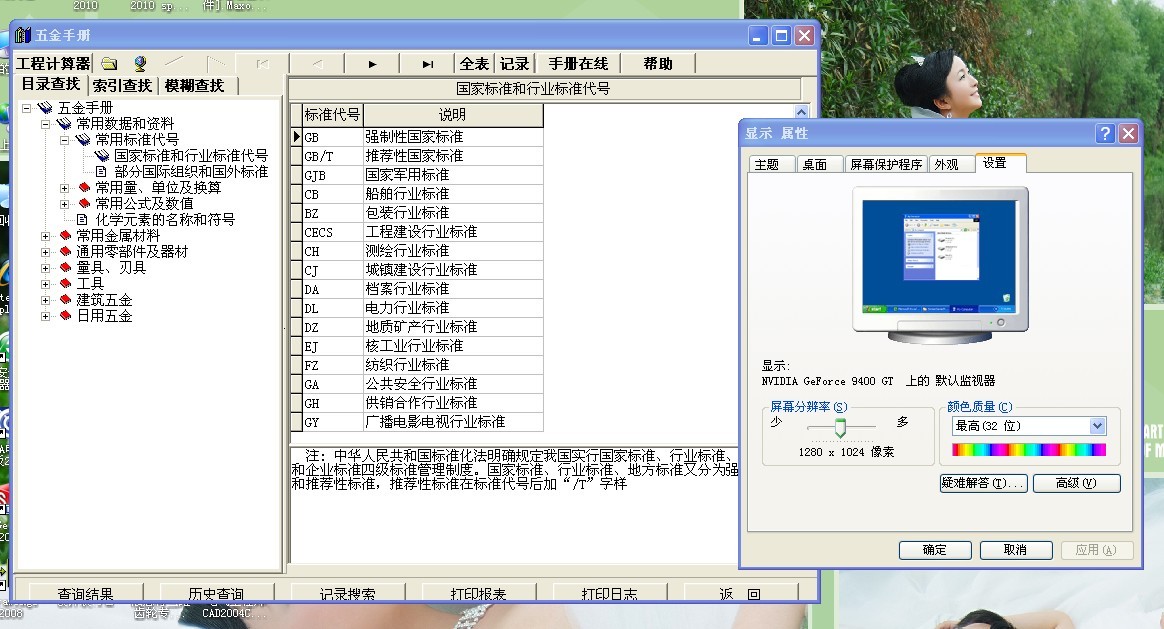Click the 打印报表 bottom button
Screen dimensions: 1164x629
[479, 593]
